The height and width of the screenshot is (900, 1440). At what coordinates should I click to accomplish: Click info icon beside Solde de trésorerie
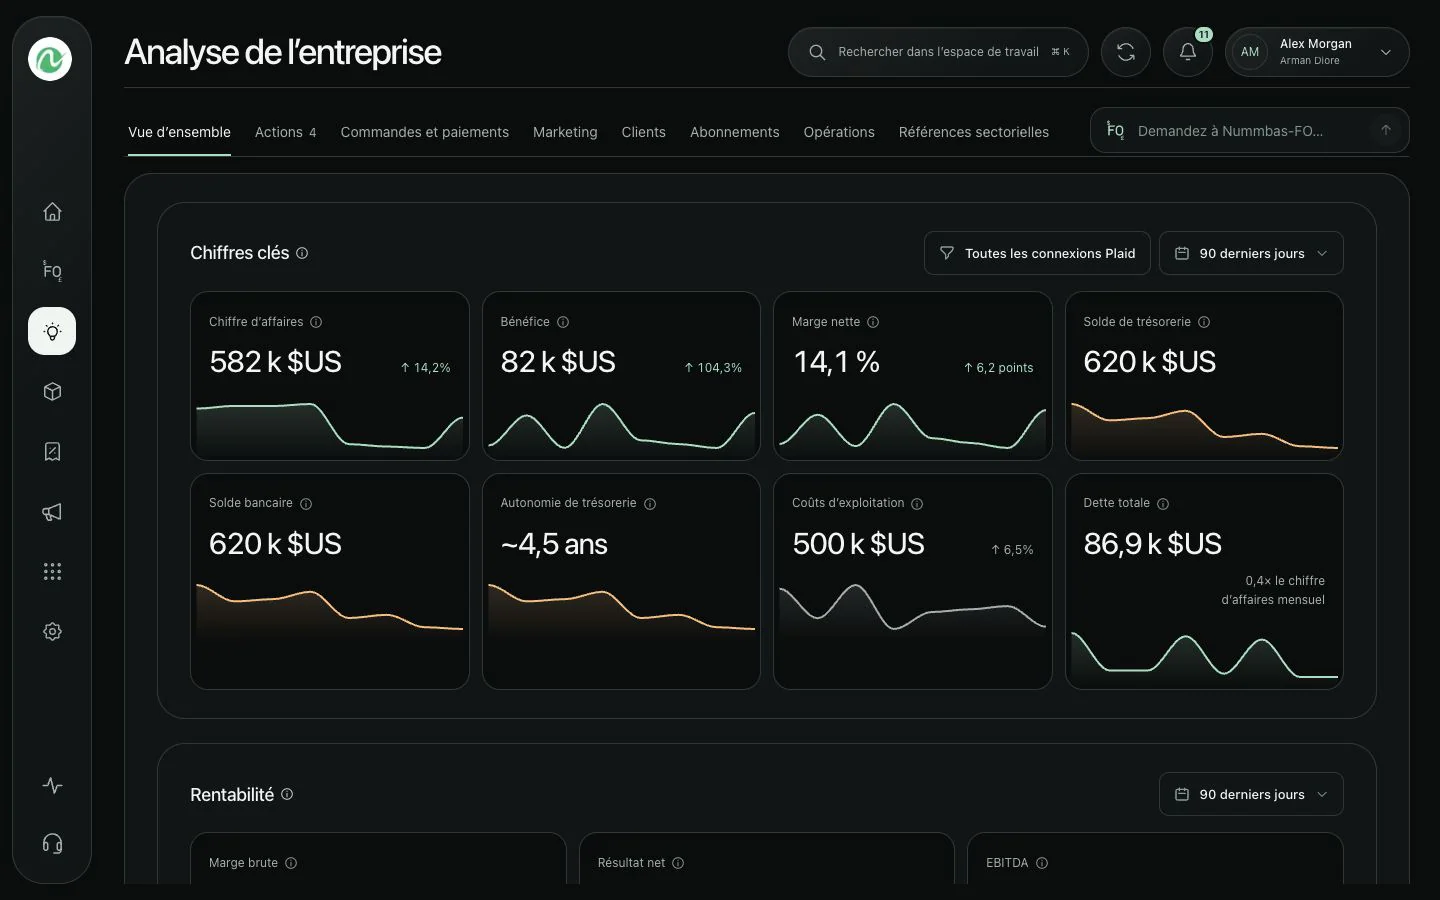point(1204,322)
